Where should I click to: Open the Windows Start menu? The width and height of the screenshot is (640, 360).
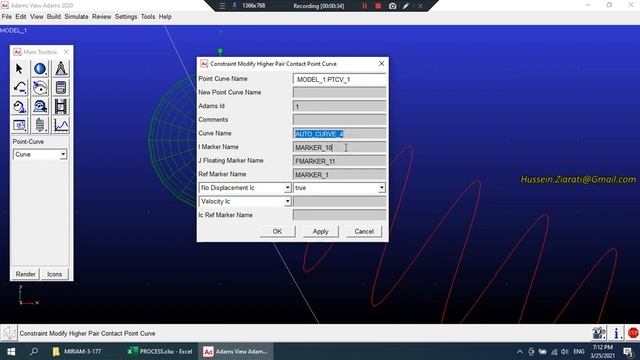pos(11,351)
